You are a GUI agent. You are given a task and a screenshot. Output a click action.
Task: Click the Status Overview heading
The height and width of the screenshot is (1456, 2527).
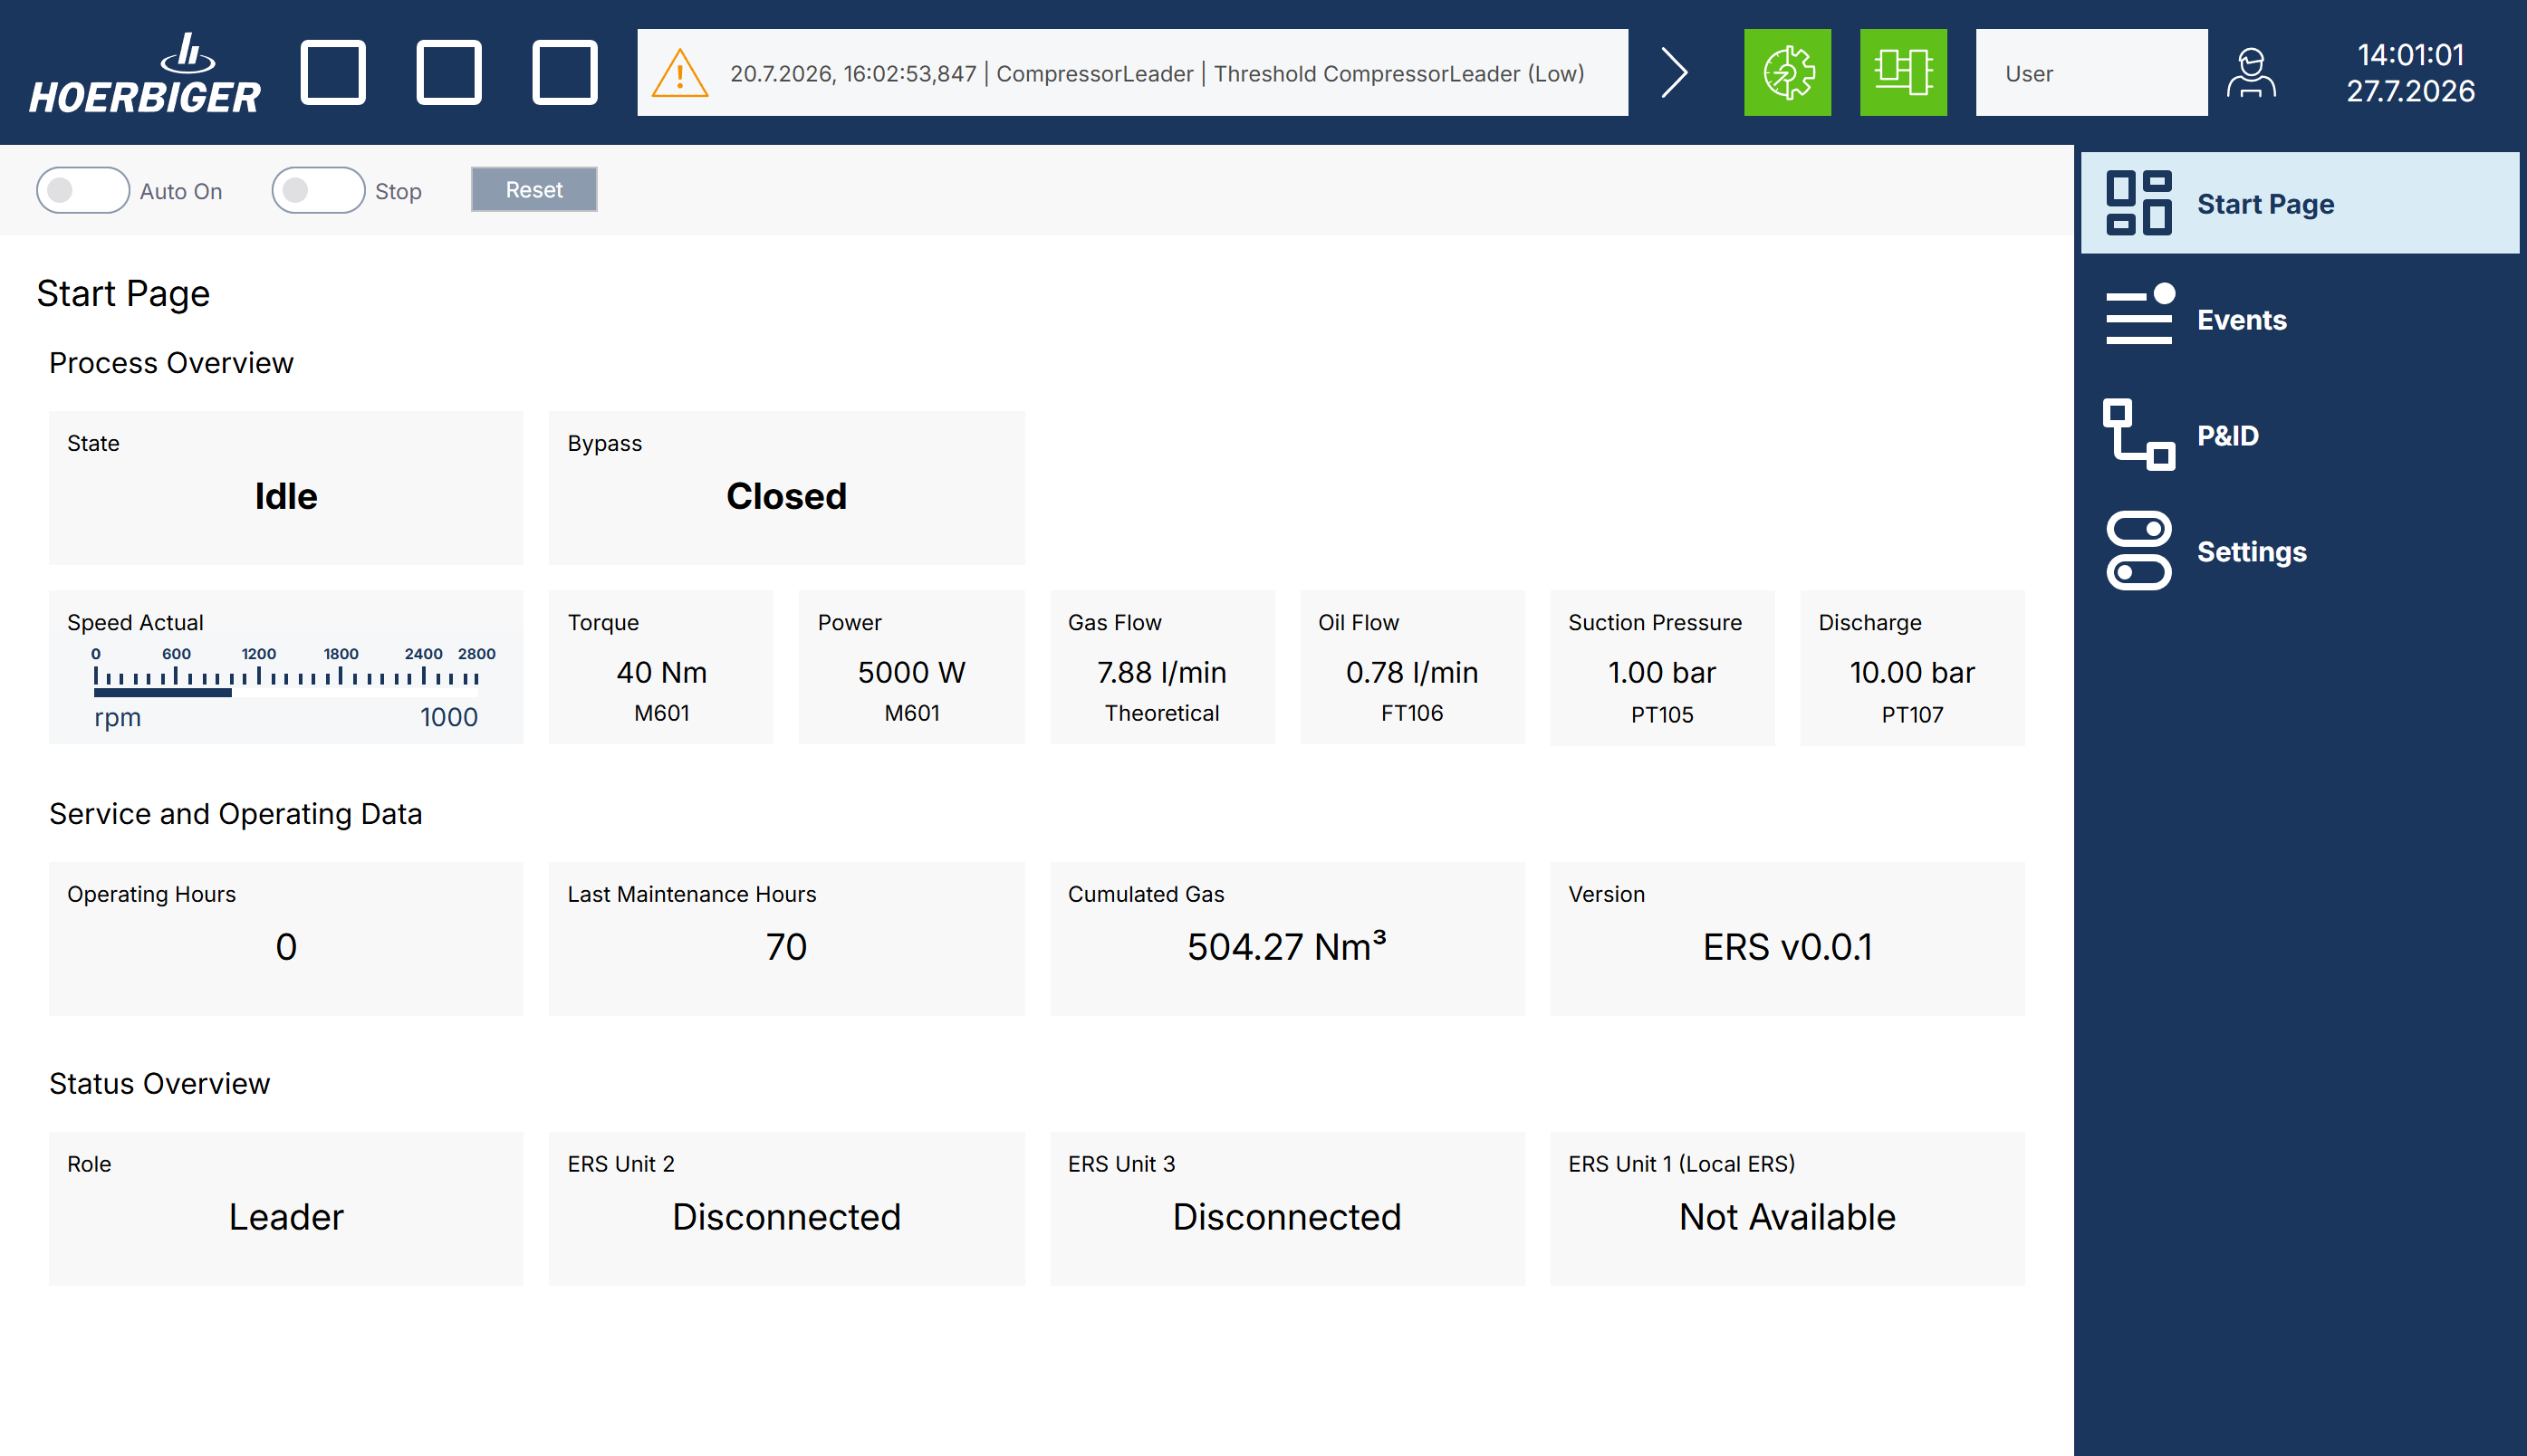pos(160,1084)
